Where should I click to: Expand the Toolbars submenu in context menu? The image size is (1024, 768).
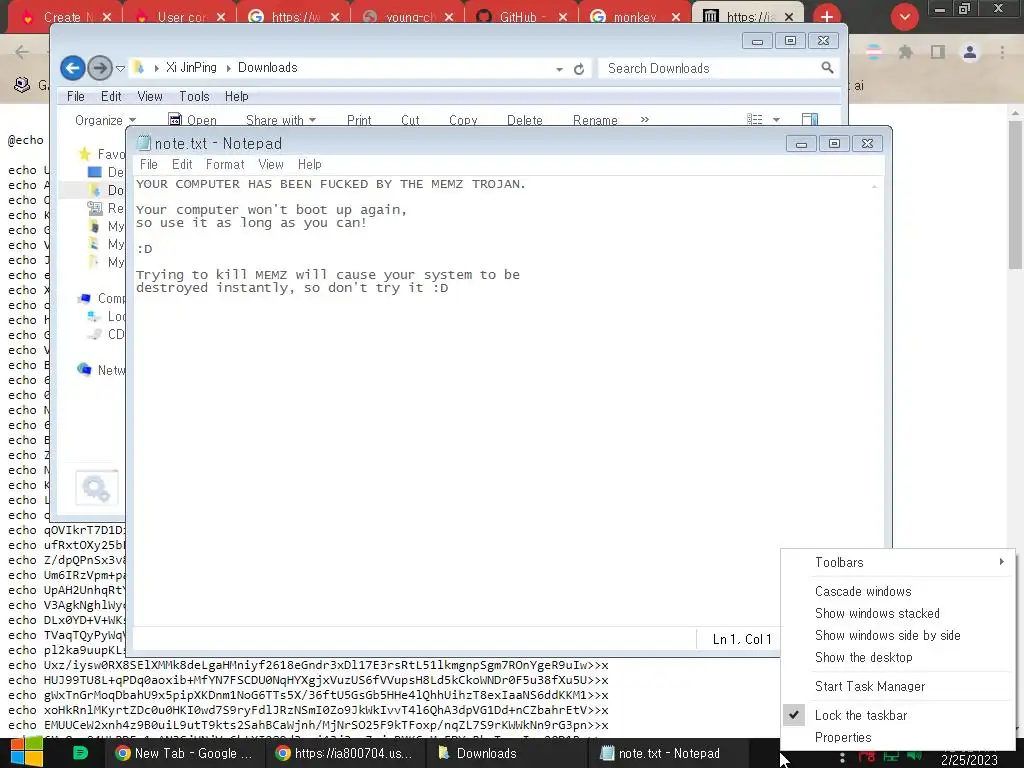point(898,562)
